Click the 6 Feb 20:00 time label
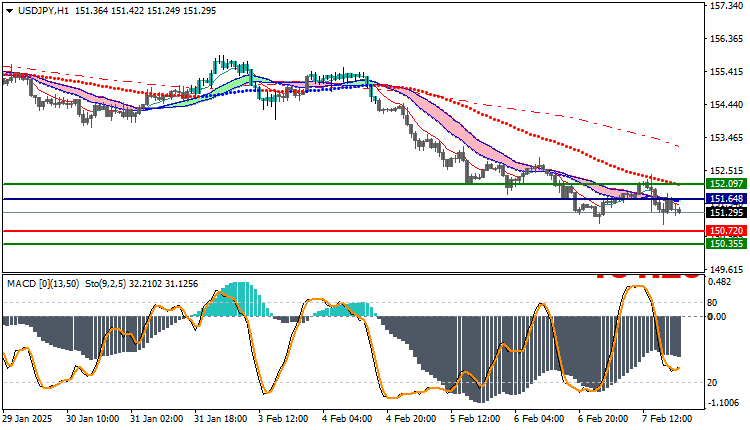The height and width of the screenshot is (430, 750). [x=603, y=419]
